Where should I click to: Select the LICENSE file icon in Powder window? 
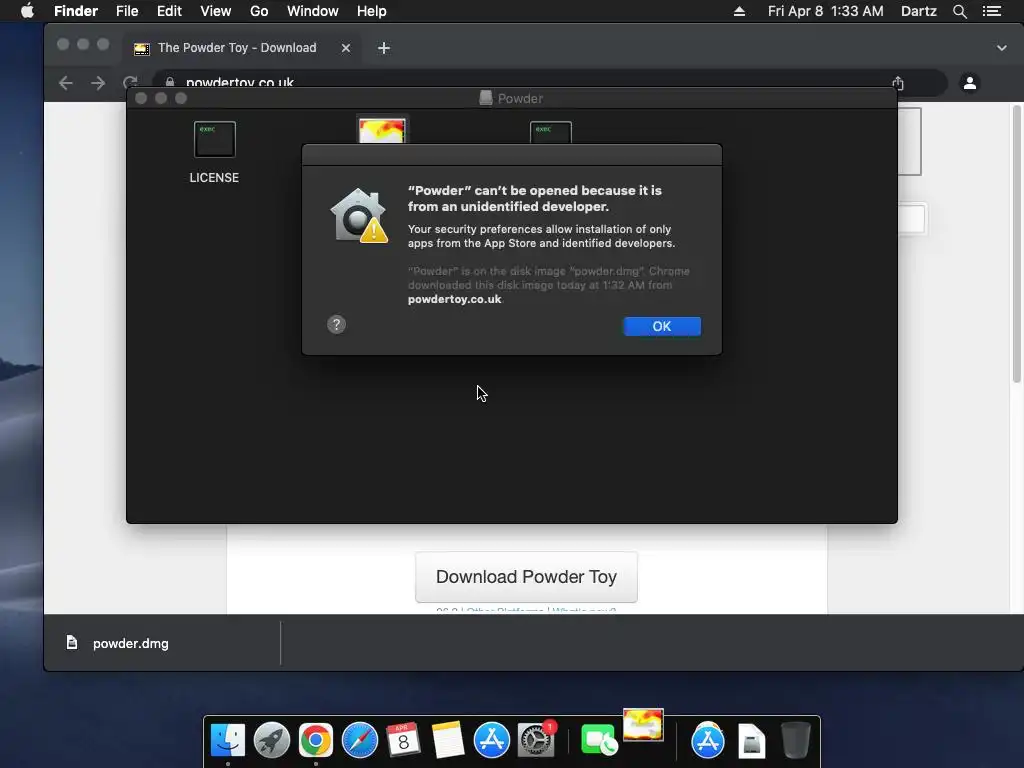point(214,139)
